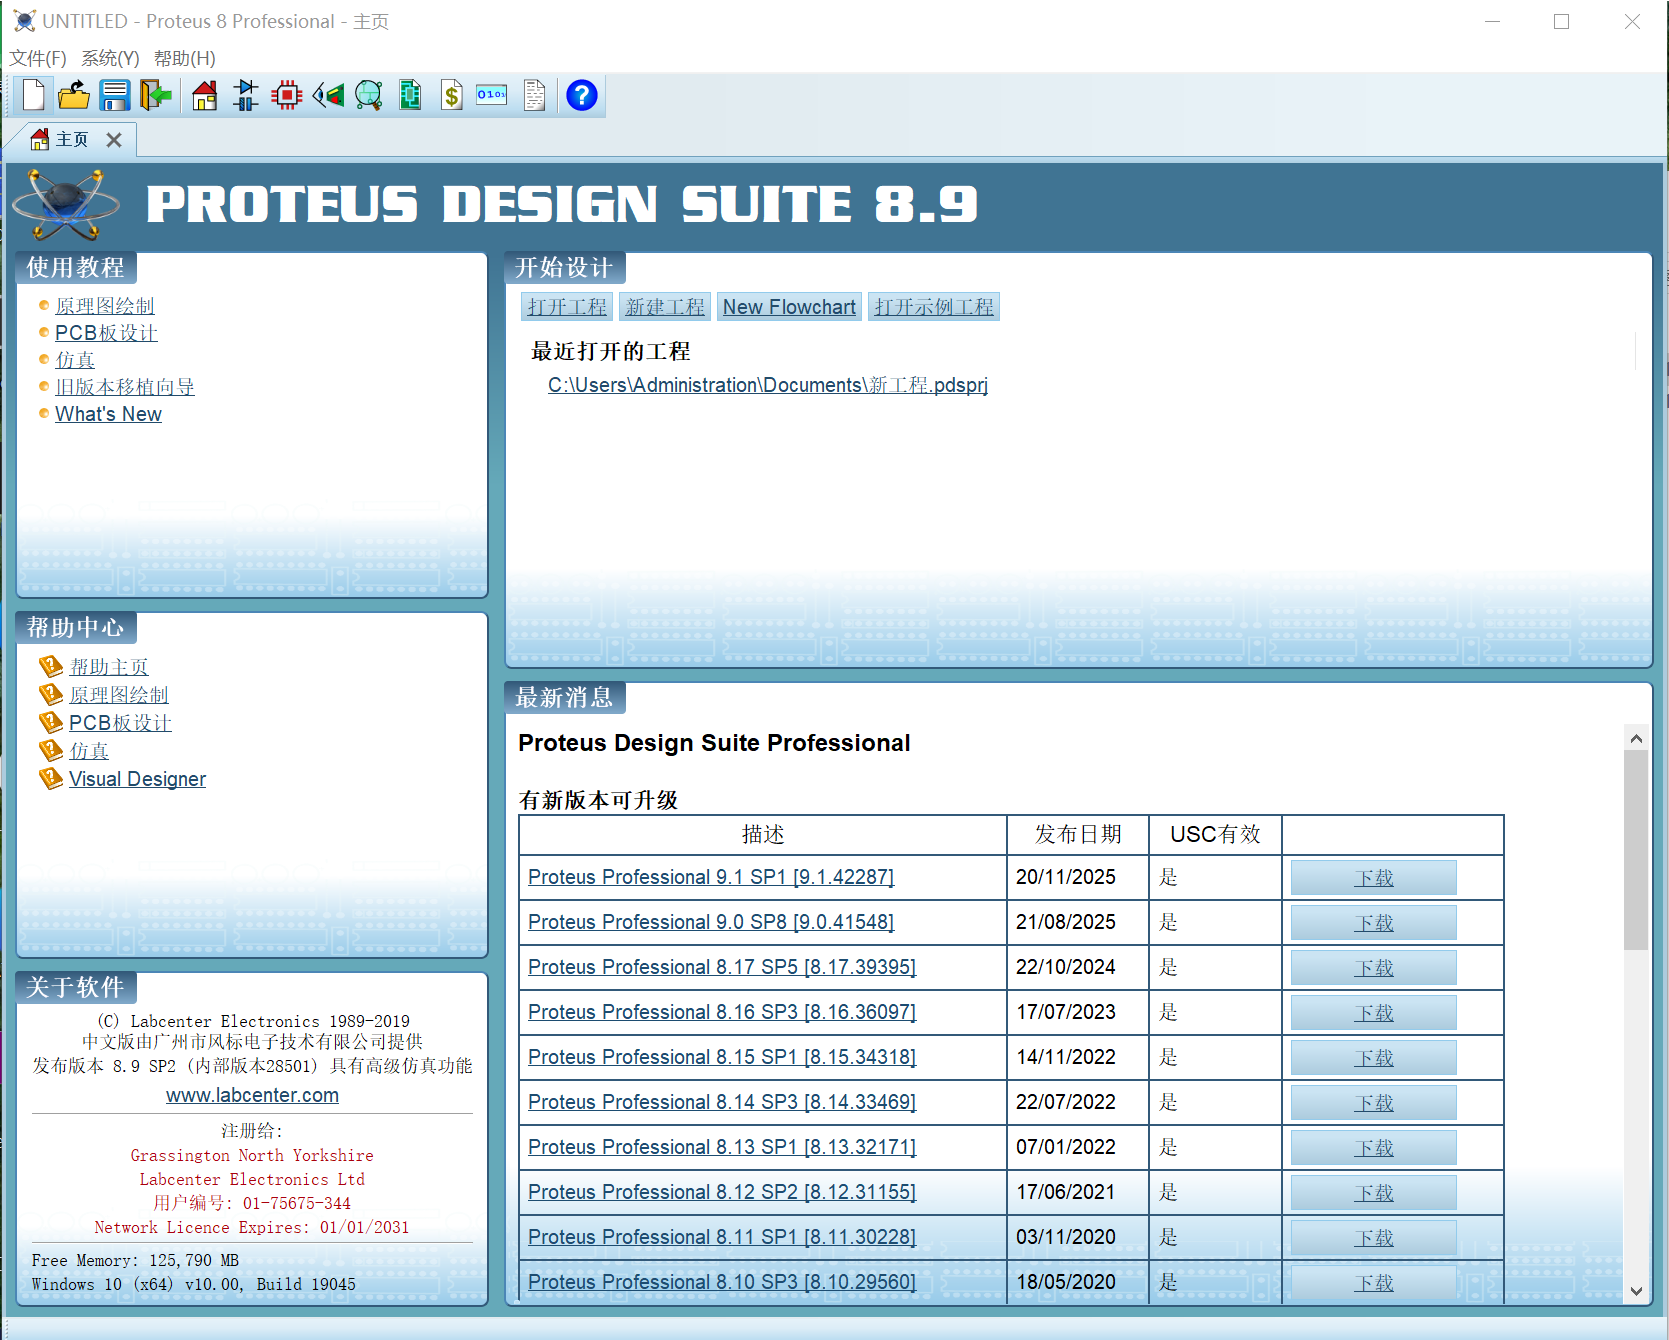Click 打开示例工程 button
Viewport: 1669px width, 1340px height.
tap(934, 307)
